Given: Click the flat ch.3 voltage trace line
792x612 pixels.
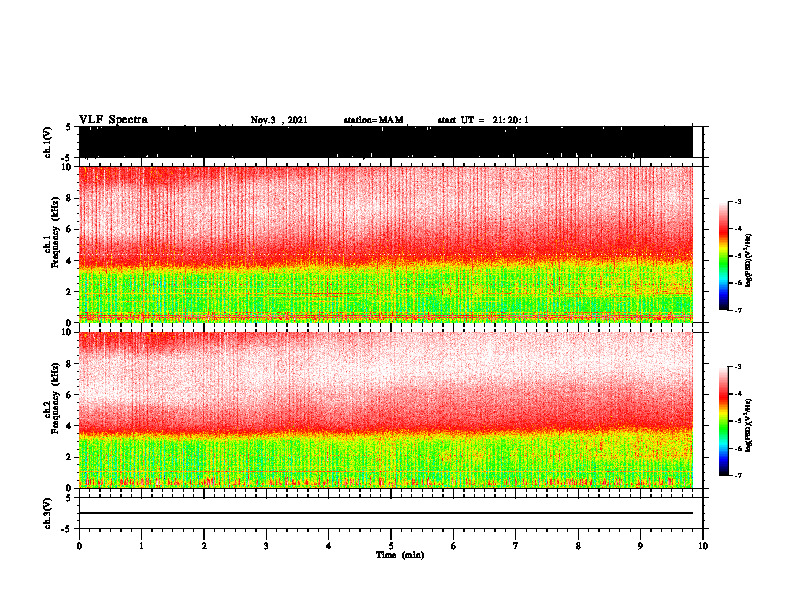Looking at the screenshot, I should [385, 513].
